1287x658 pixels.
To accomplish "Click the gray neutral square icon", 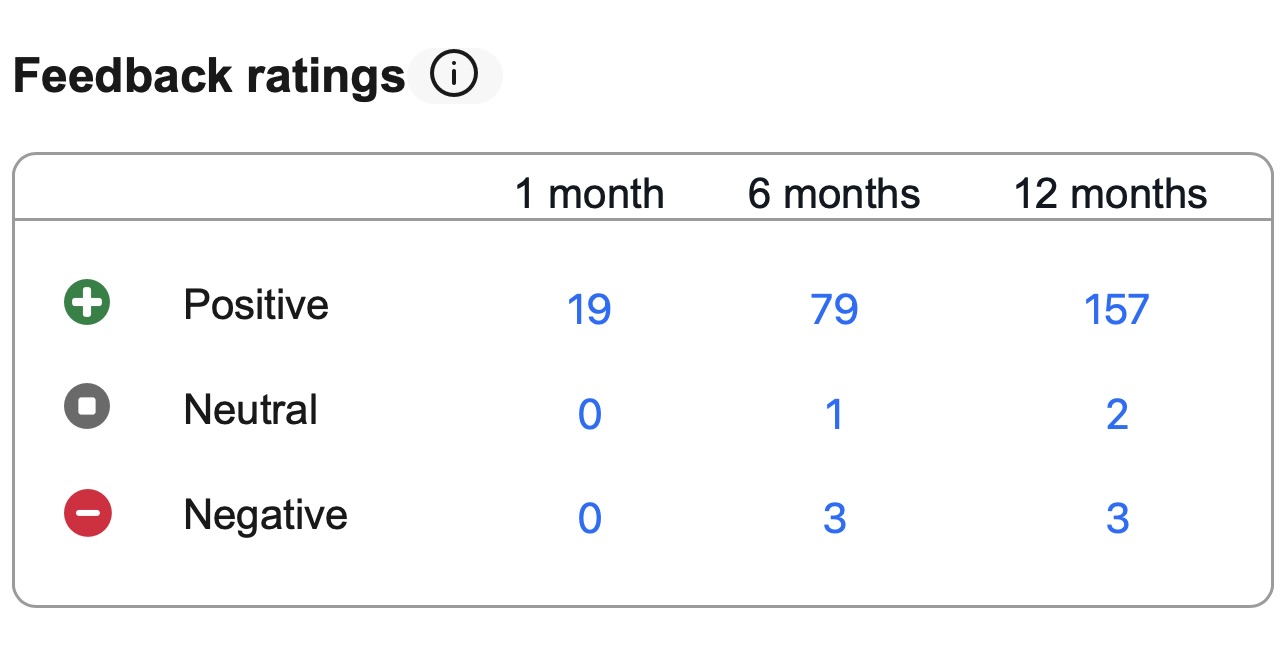I will click(x=87, y=407).
